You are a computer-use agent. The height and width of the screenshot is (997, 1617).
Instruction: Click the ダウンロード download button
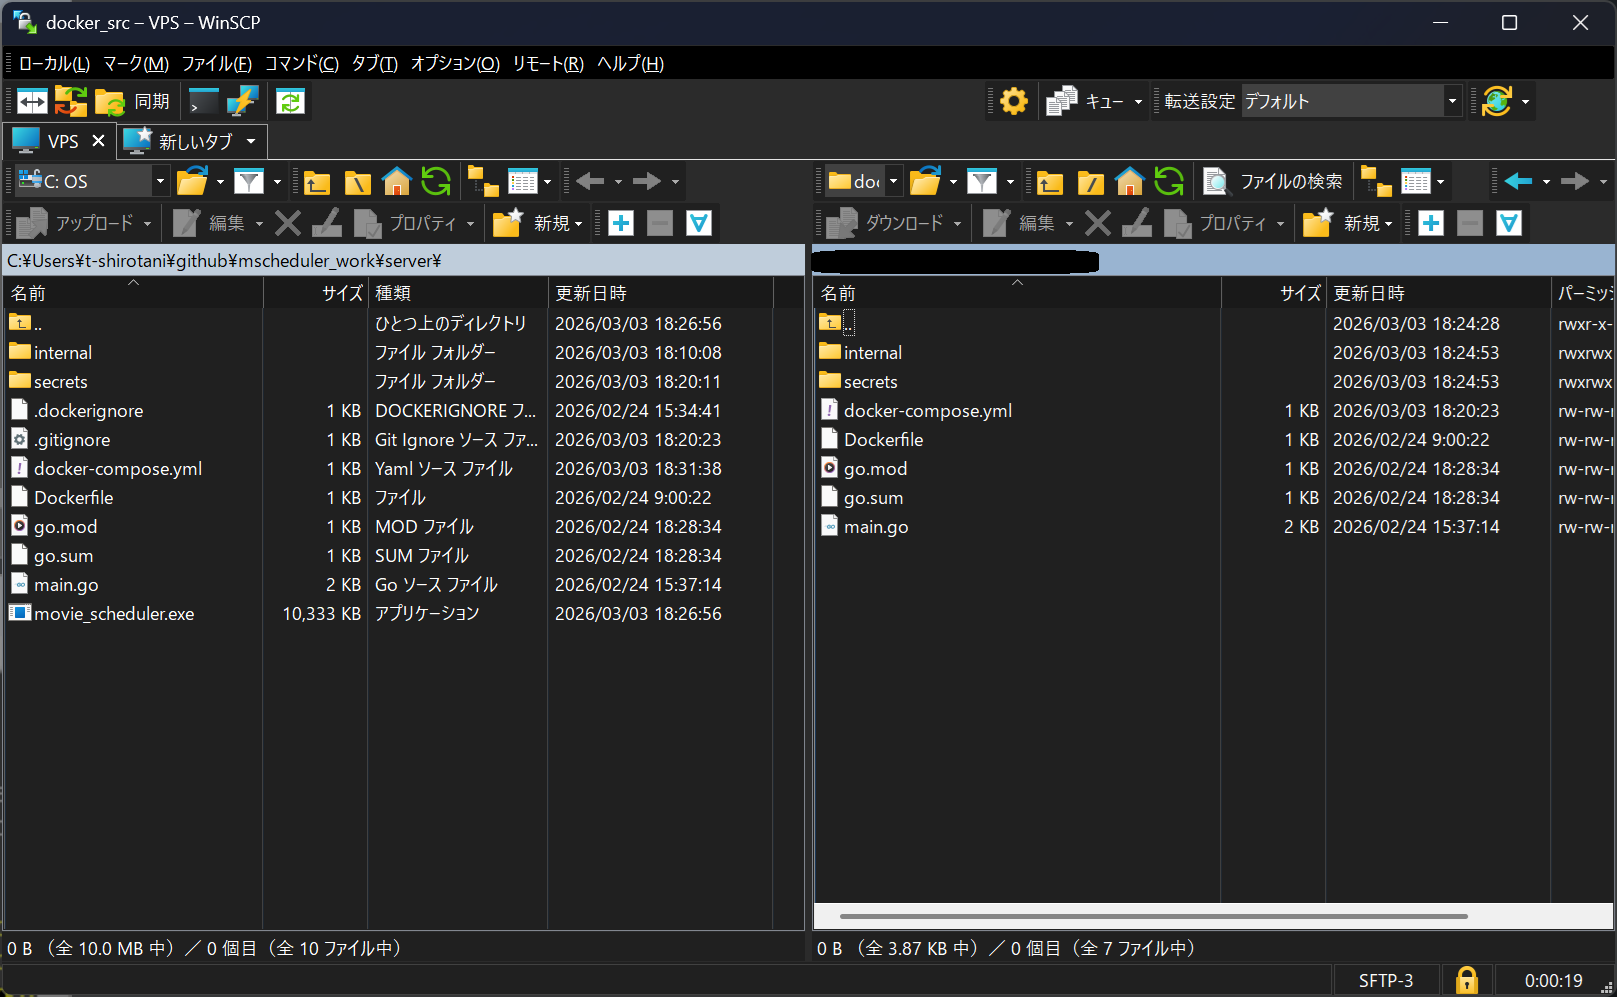point(891,223)
